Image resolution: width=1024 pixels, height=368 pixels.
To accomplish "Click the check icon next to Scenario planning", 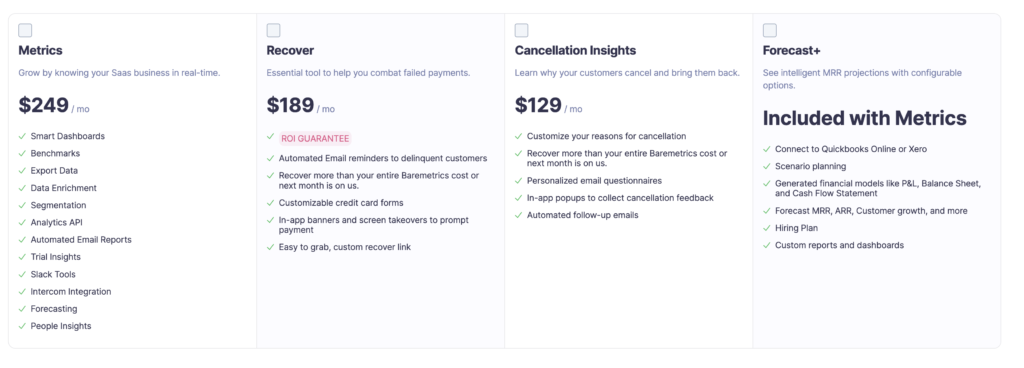I will pyautogui.click(x=767, y=166).
